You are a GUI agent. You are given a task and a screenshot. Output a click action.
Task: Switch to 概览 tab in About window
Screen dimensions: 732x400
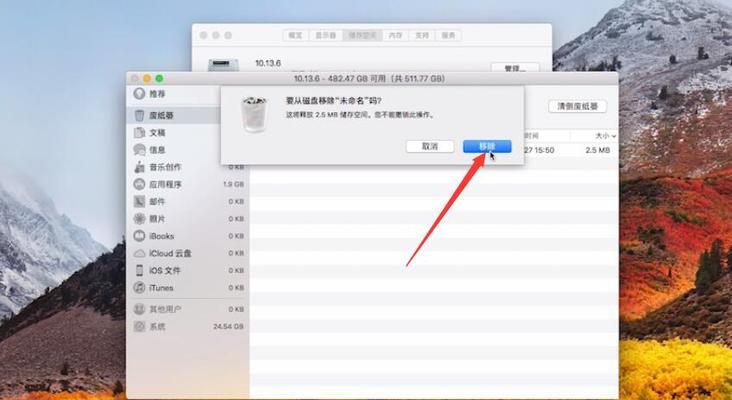[296, 35]
